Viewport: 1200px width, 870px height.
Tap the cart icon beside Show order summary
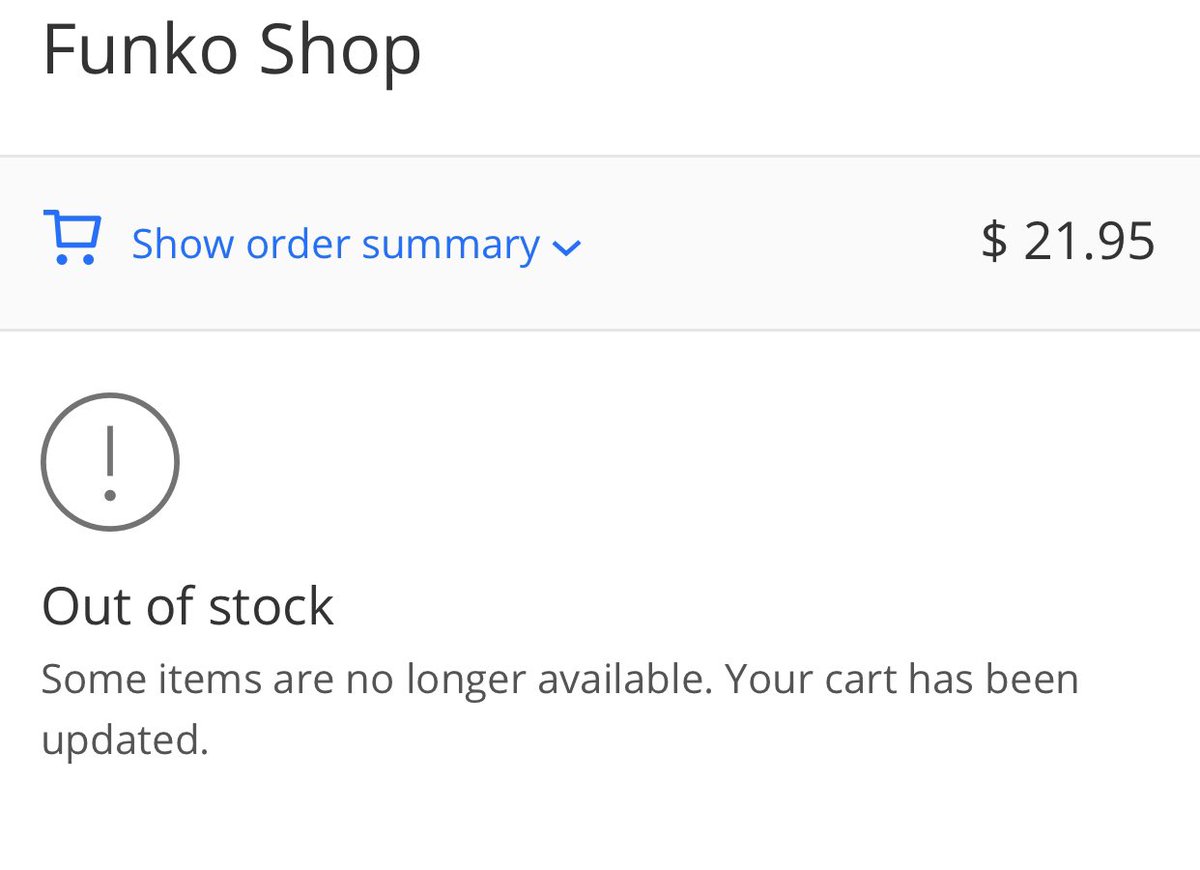coord(72,238)
